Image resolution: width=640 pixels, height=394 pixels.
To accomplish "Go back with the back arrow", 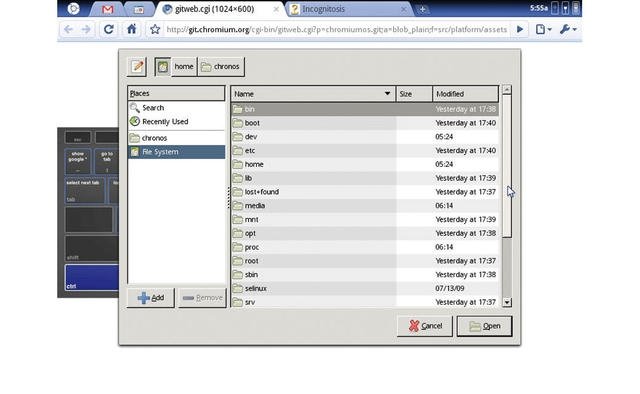I will coord(68,29).
